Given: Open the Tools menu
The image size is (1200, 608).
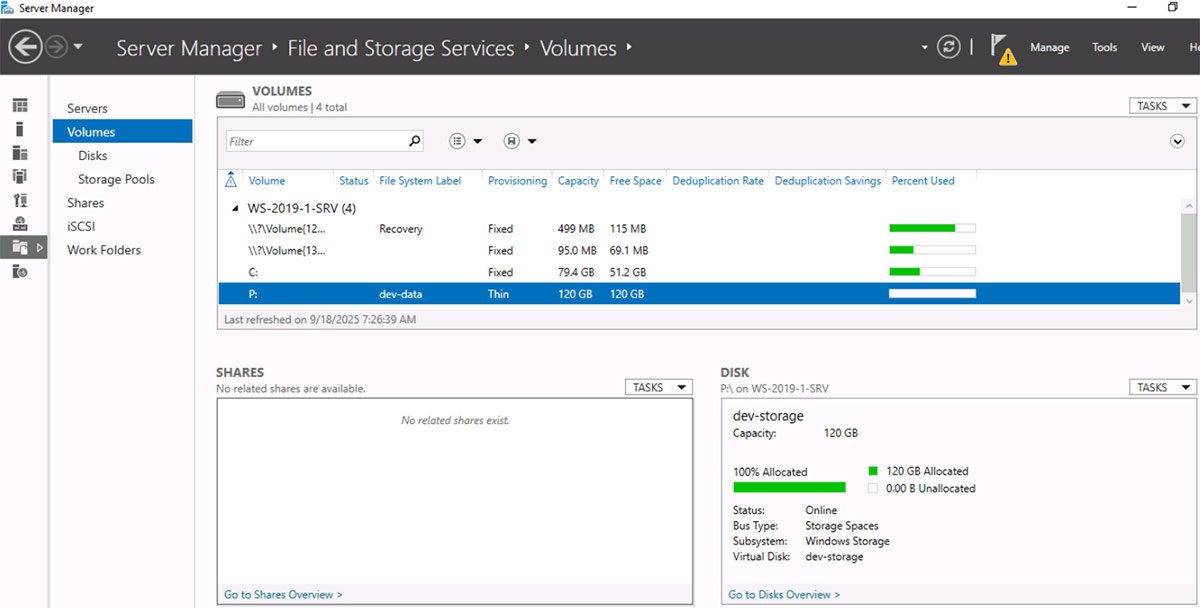Looking at the screenshot, I should 1104,47.
